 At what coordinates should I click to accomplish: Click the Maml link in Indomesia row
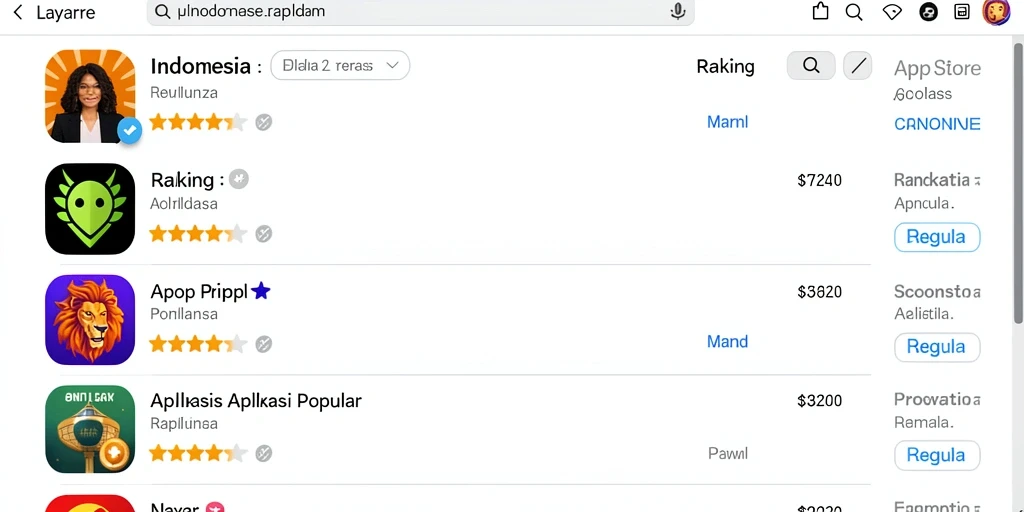[728, 121]
